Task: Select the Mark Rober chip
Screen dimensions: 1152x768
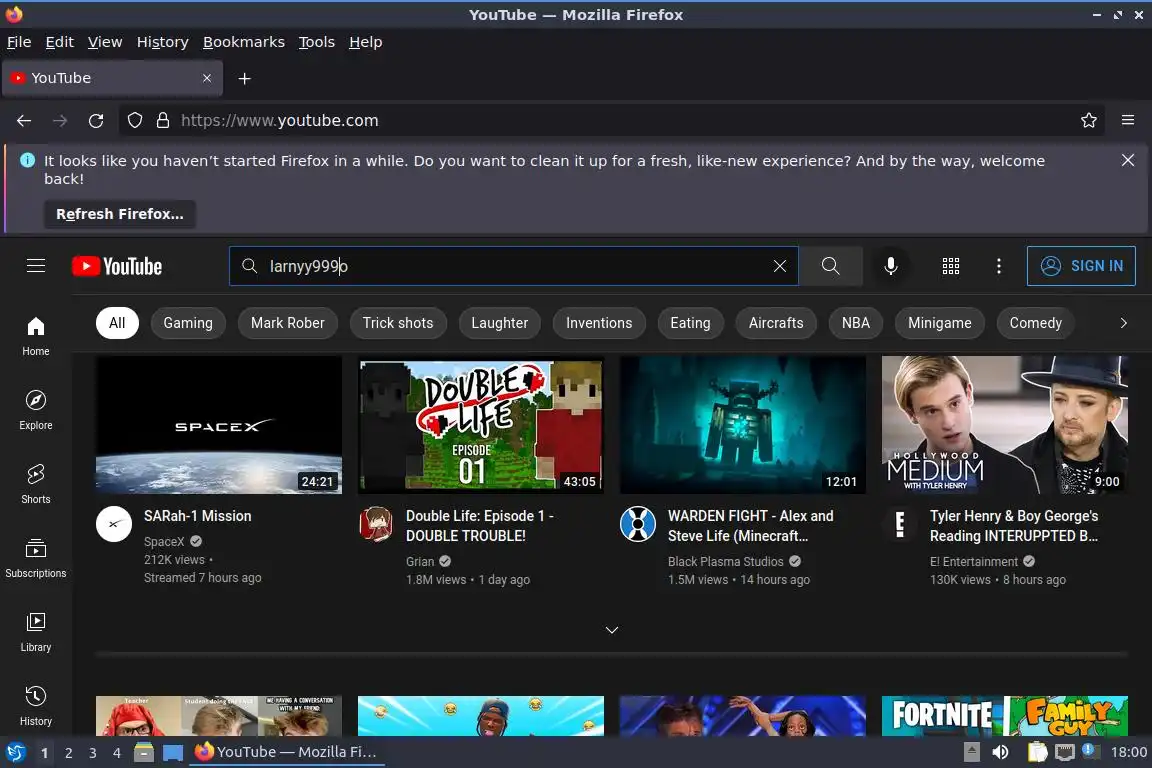Action: pyautogui.click(x=287, y=323)
